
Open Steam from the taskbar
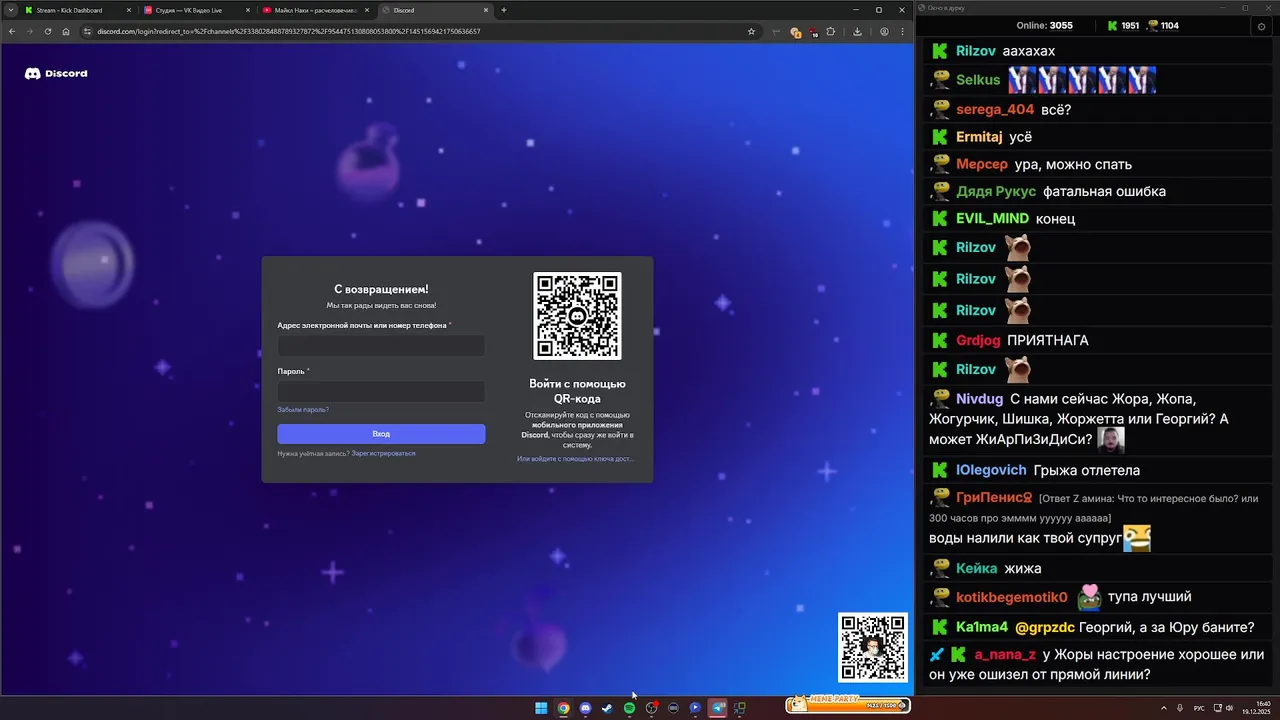(607, 708)
